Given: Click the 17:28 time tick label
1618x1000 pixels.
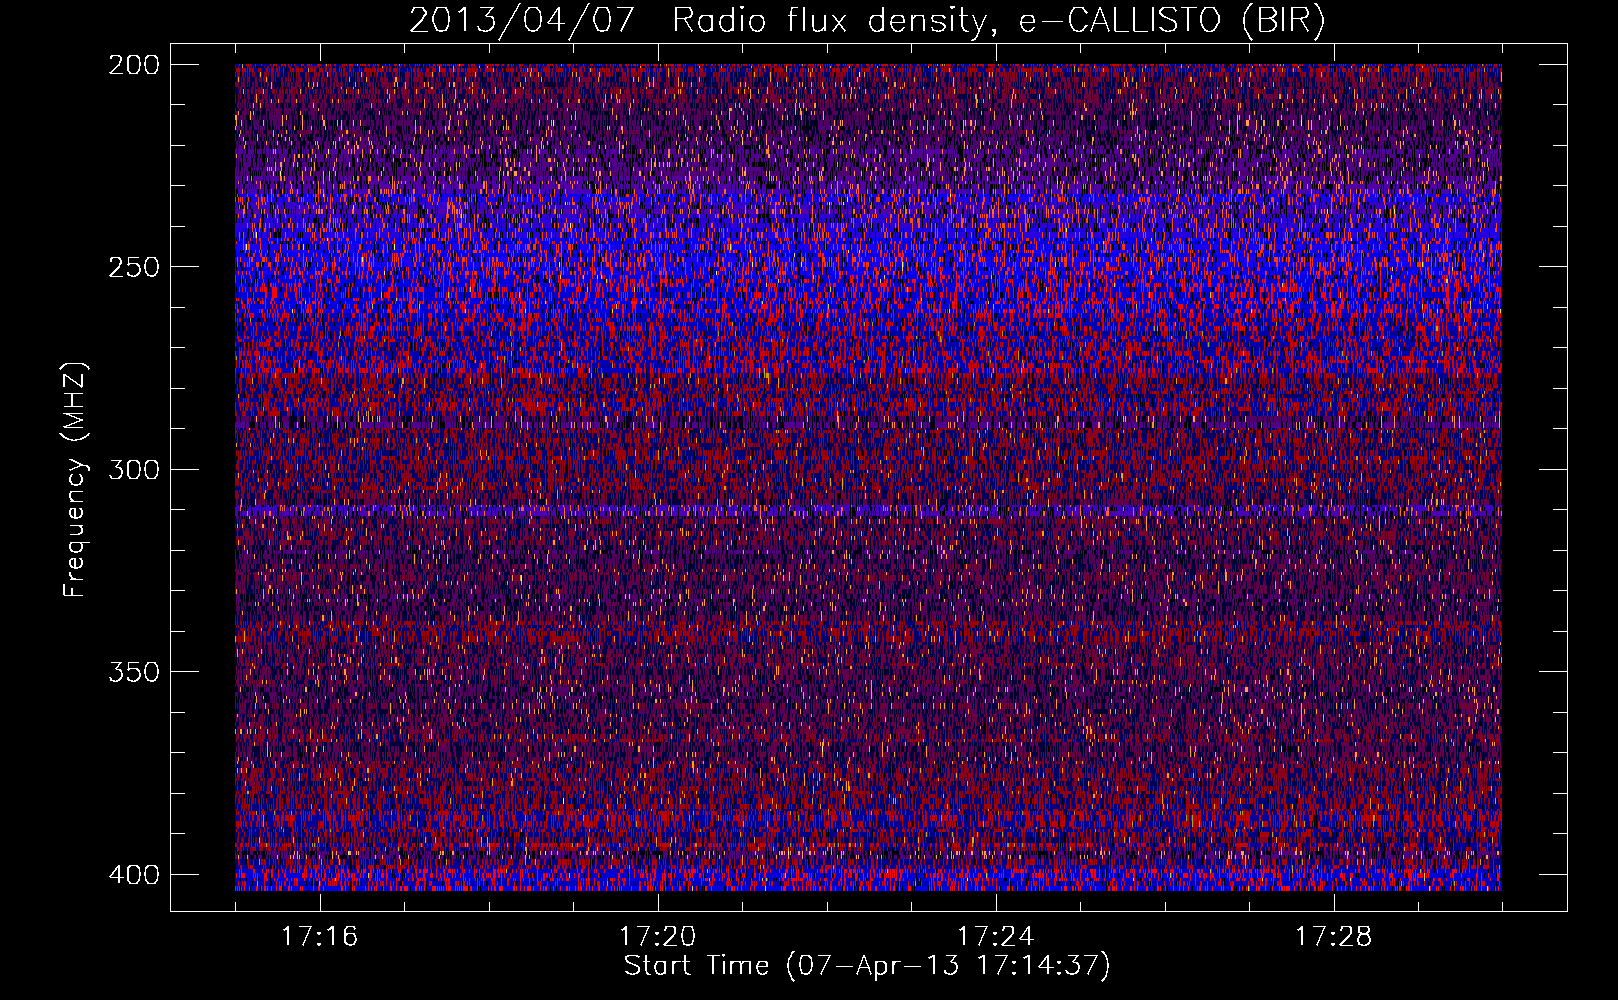Looking at the screenshot, I should (x=1333, y=937).
